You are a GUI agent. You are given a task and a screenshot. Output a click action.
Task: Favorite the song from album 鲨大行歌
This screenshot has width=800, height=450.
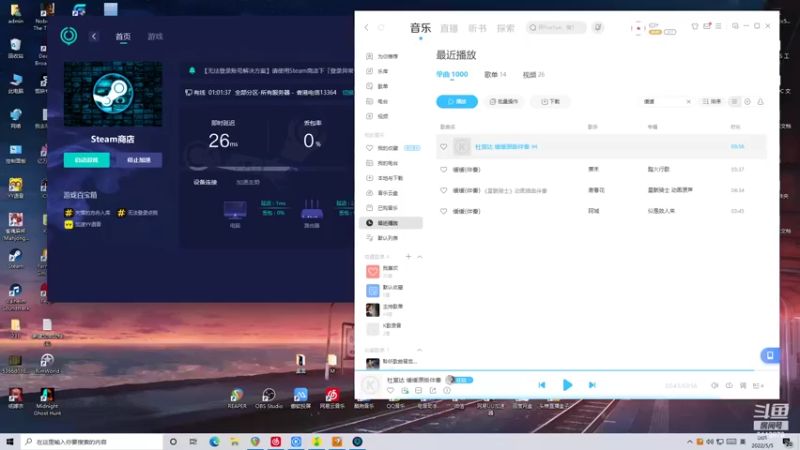[443, 169]
